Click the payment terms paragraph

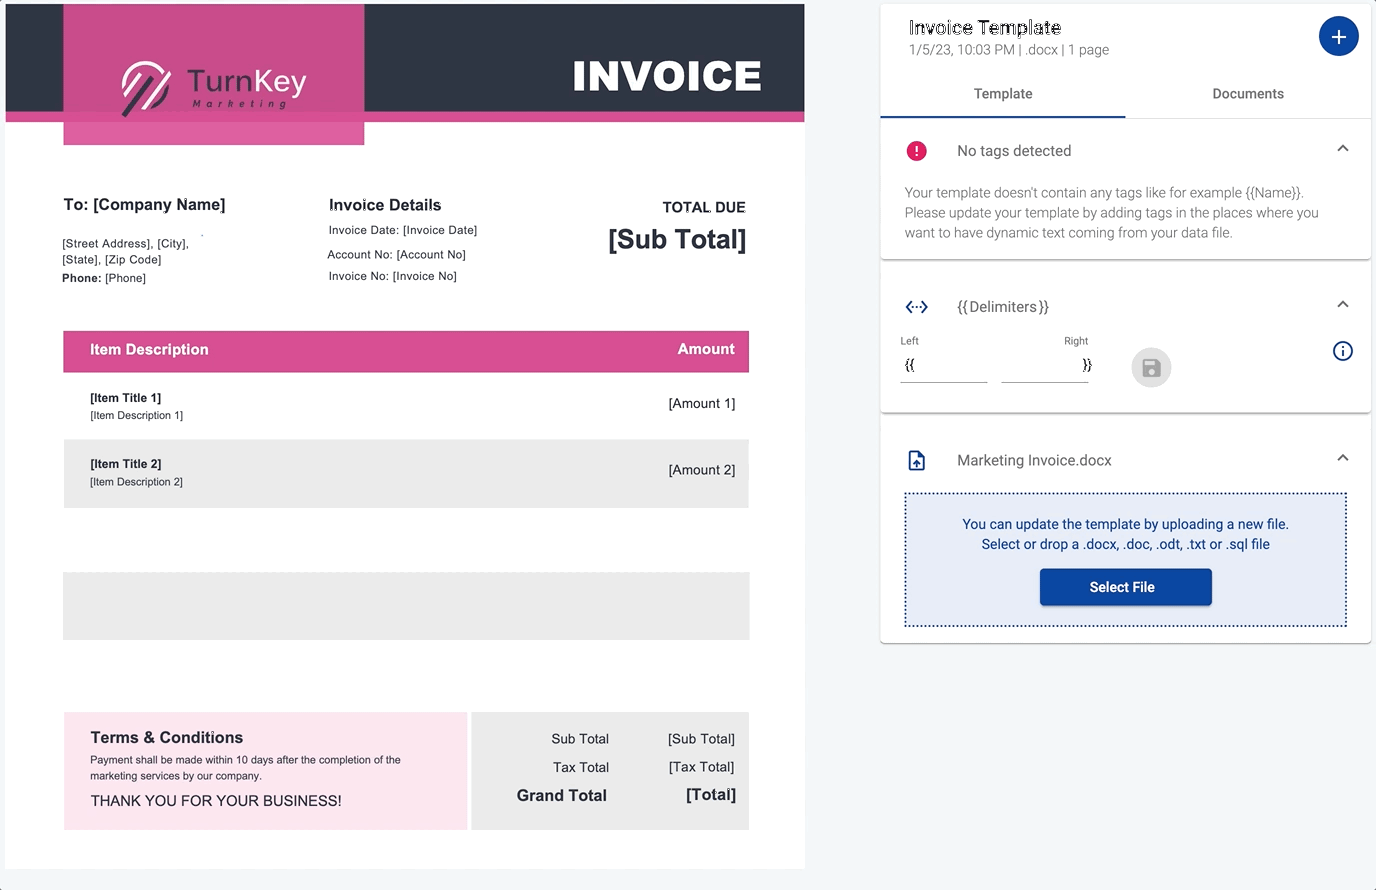click(x=245, y=768)
